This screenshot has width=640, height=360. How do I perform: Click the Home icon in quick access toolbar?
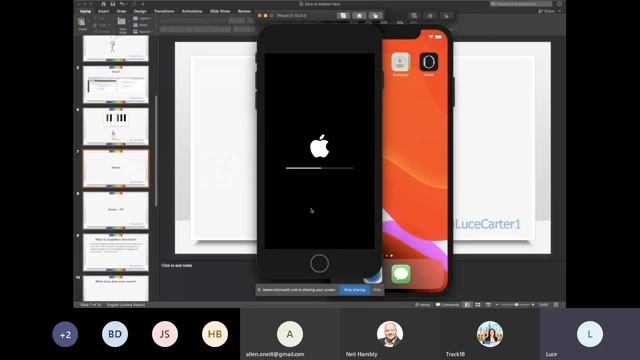[103, 4]
